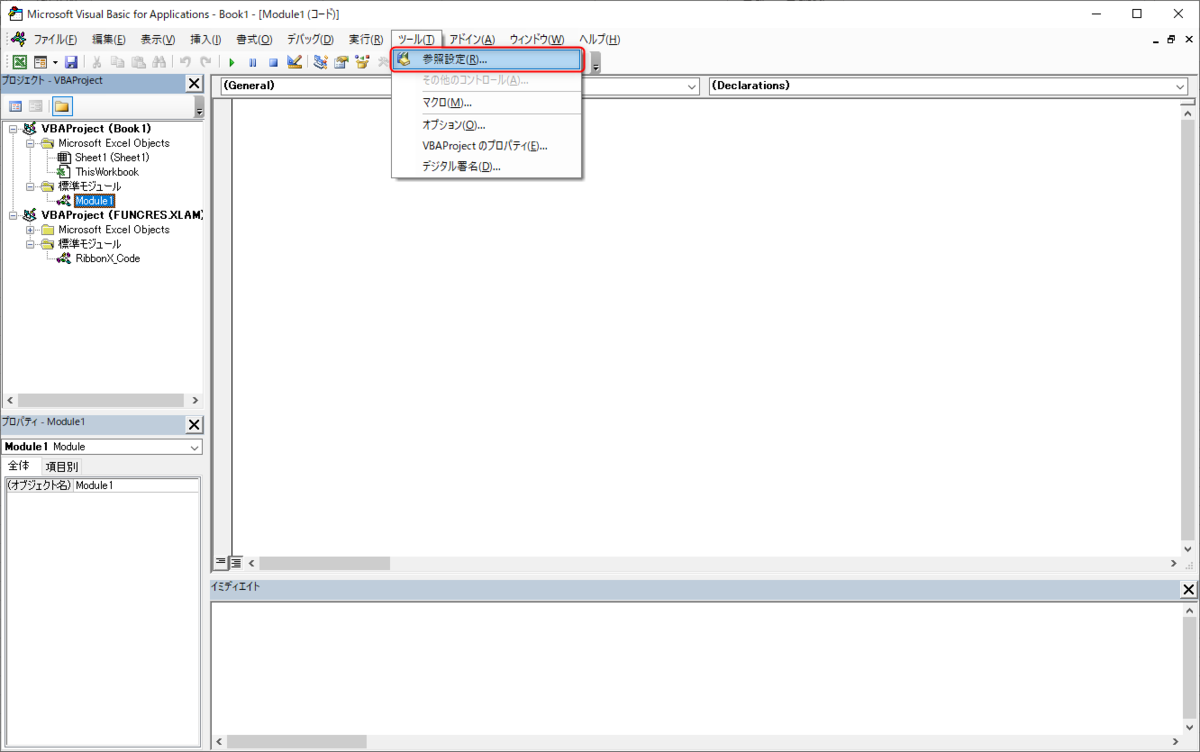Screen dimensions: 1200x752
Task: Expand Microsoft Excel Objects under FUNCRES.XLAM
Action: [30, 230]
